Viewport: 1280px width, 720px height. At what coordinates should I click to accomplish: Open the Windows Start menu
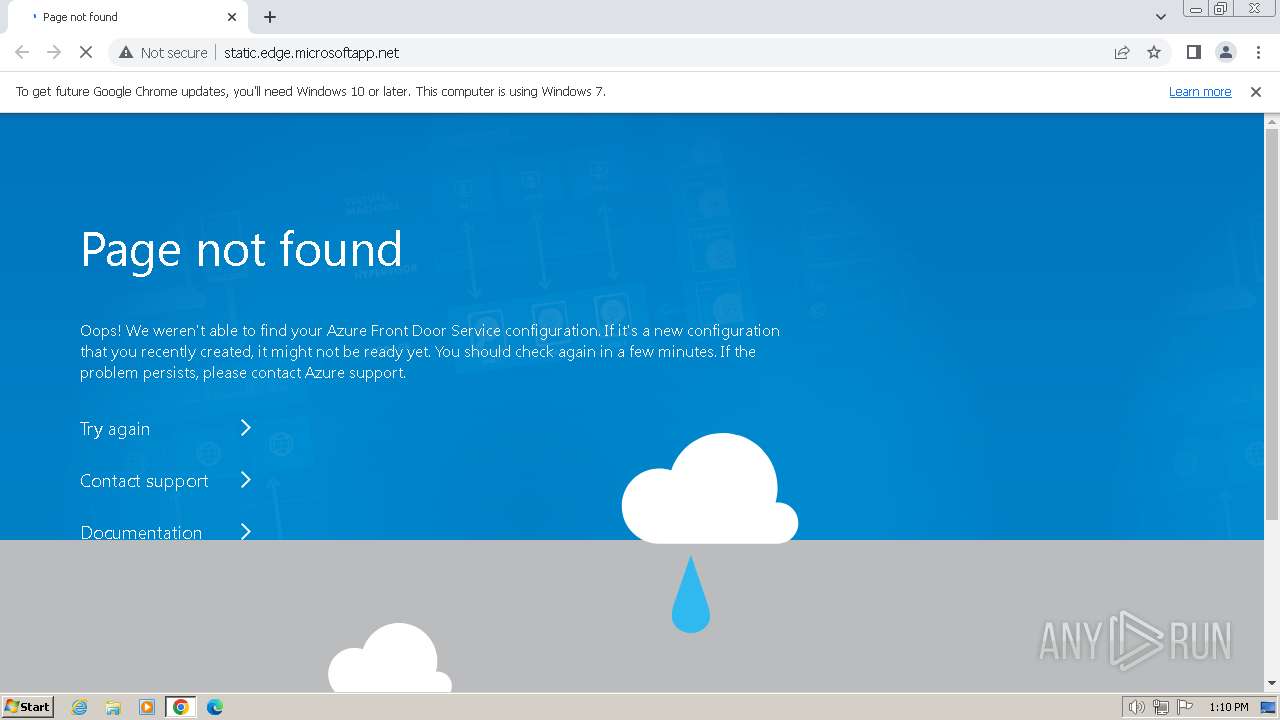pos(28,706)
